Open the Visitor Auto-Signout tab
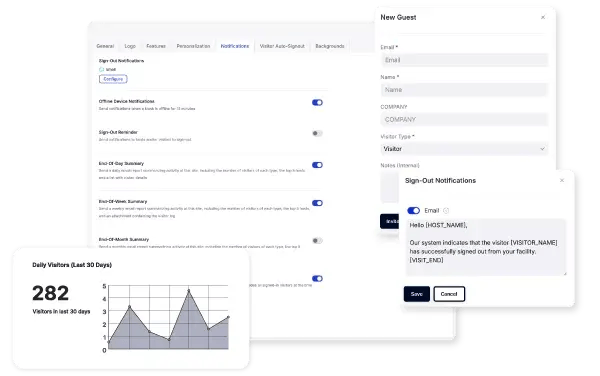The height and width of the screenshot is (376, 600). (x=282, y=46)
